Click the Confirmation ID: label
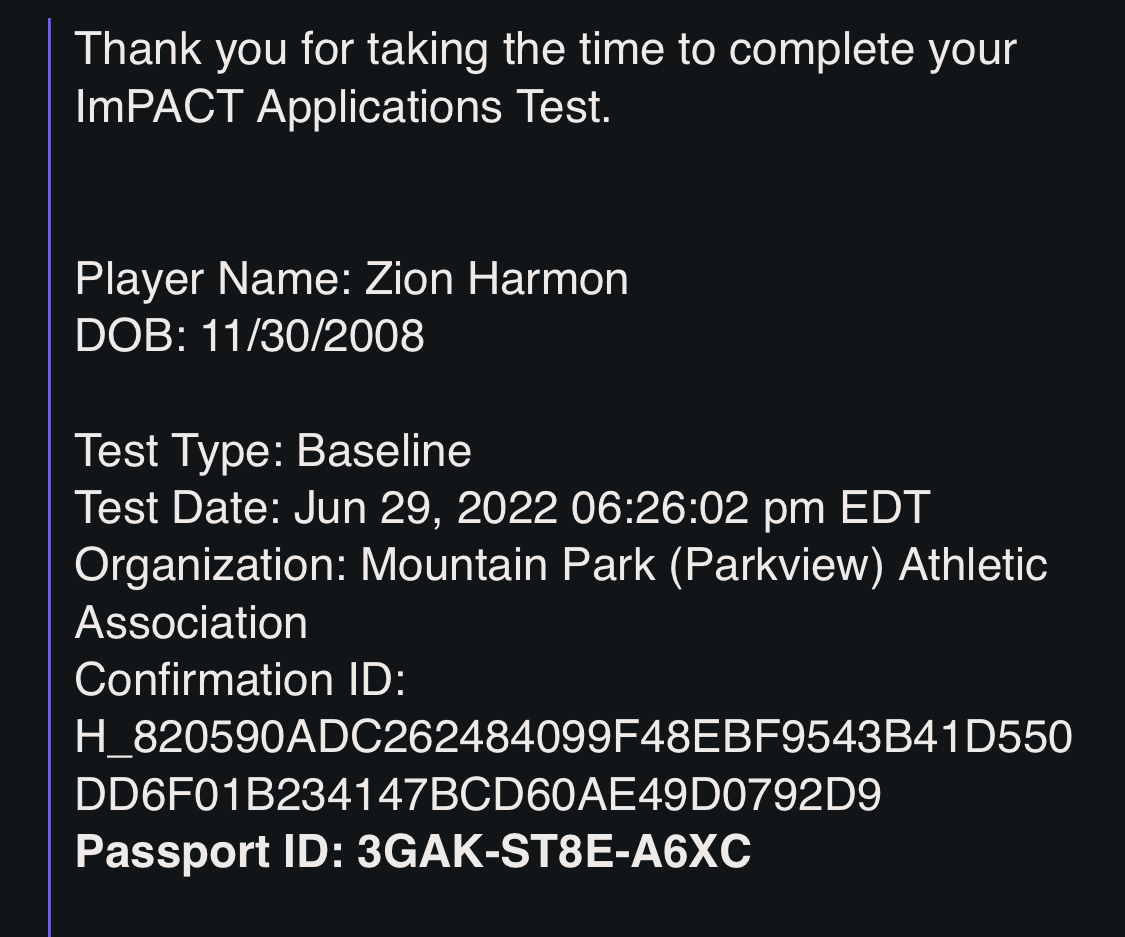The height and width of the screenshot is (937, 1125). tap(240, 679)
